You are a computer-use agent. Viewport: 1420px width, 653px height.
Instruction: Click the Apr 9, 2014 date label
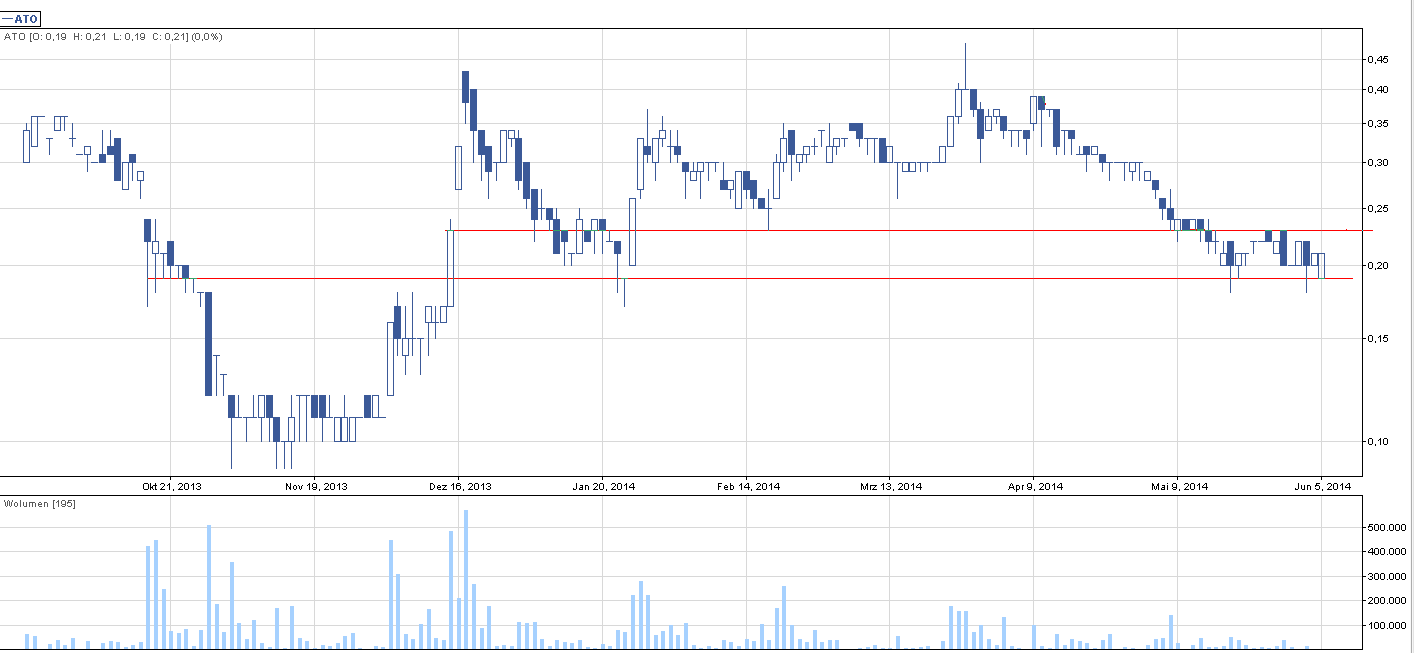tap(1035, 487)
